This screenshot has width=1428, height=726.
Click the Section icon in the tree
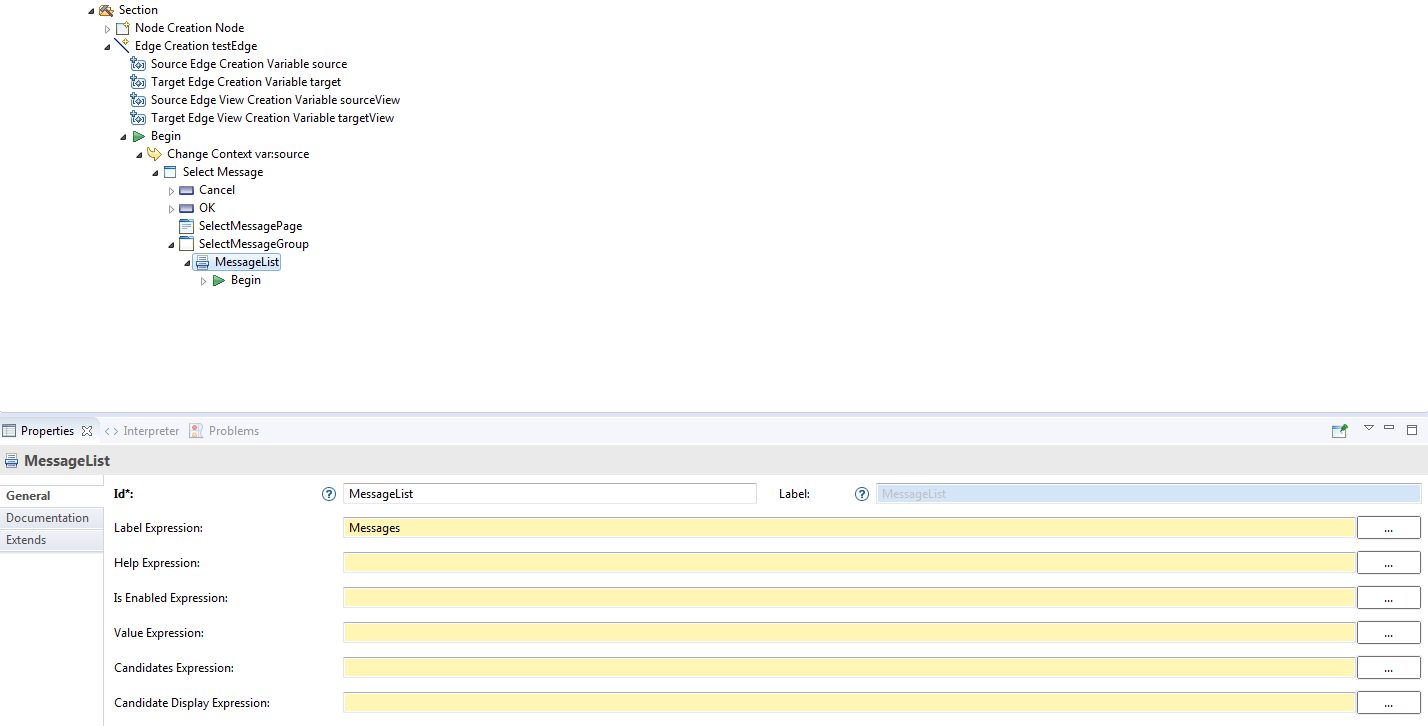106,10
